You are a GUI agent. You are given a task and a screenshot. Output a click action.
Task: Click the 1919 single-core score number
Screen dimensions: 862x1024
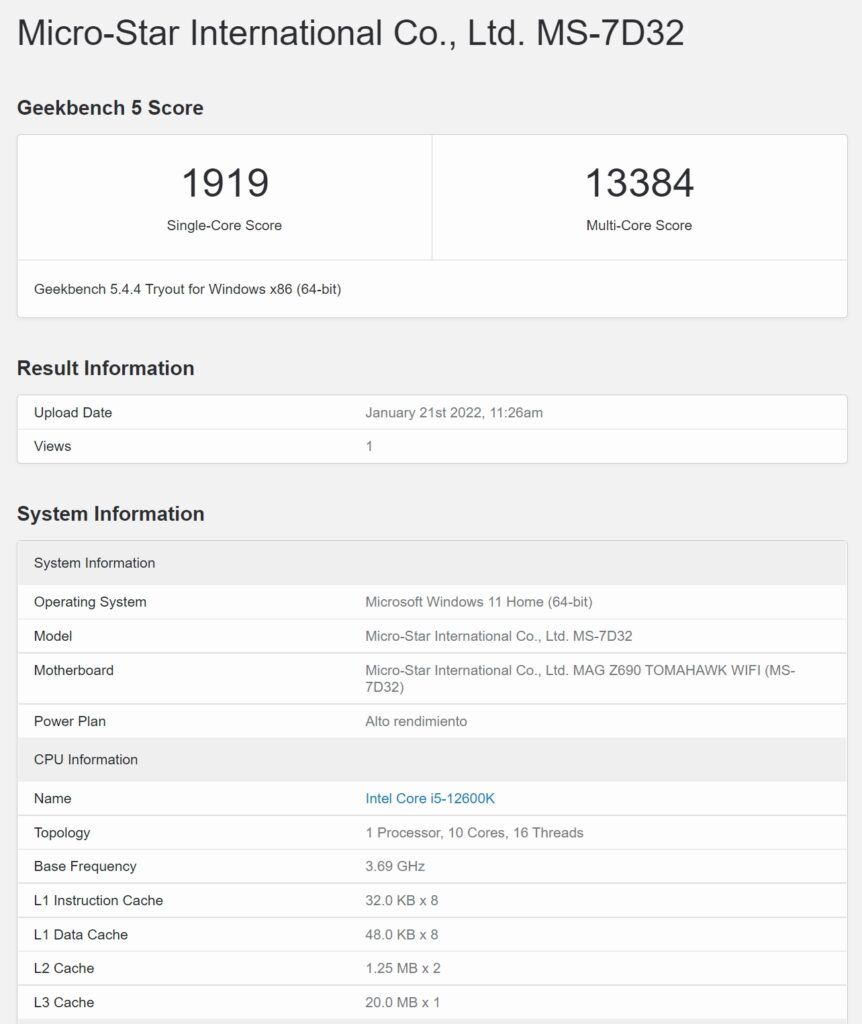tap(225, 183)
